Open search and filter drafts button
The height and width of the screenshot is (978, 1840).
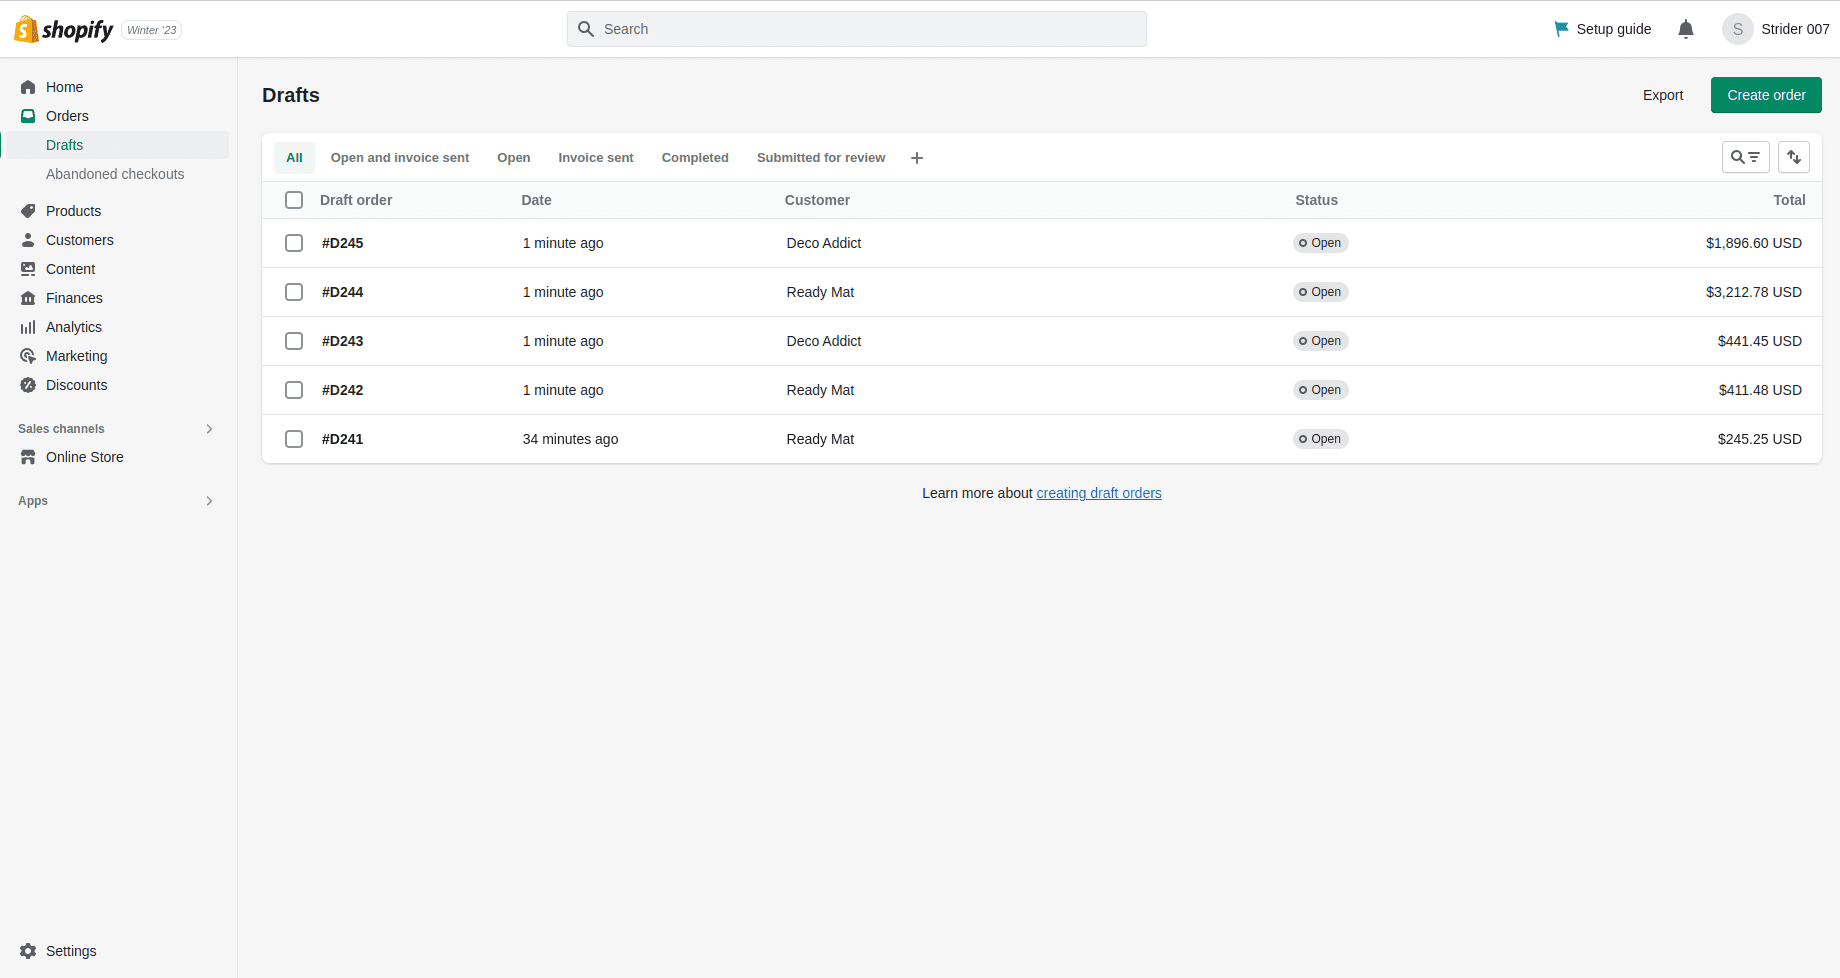pos(1746,157)
